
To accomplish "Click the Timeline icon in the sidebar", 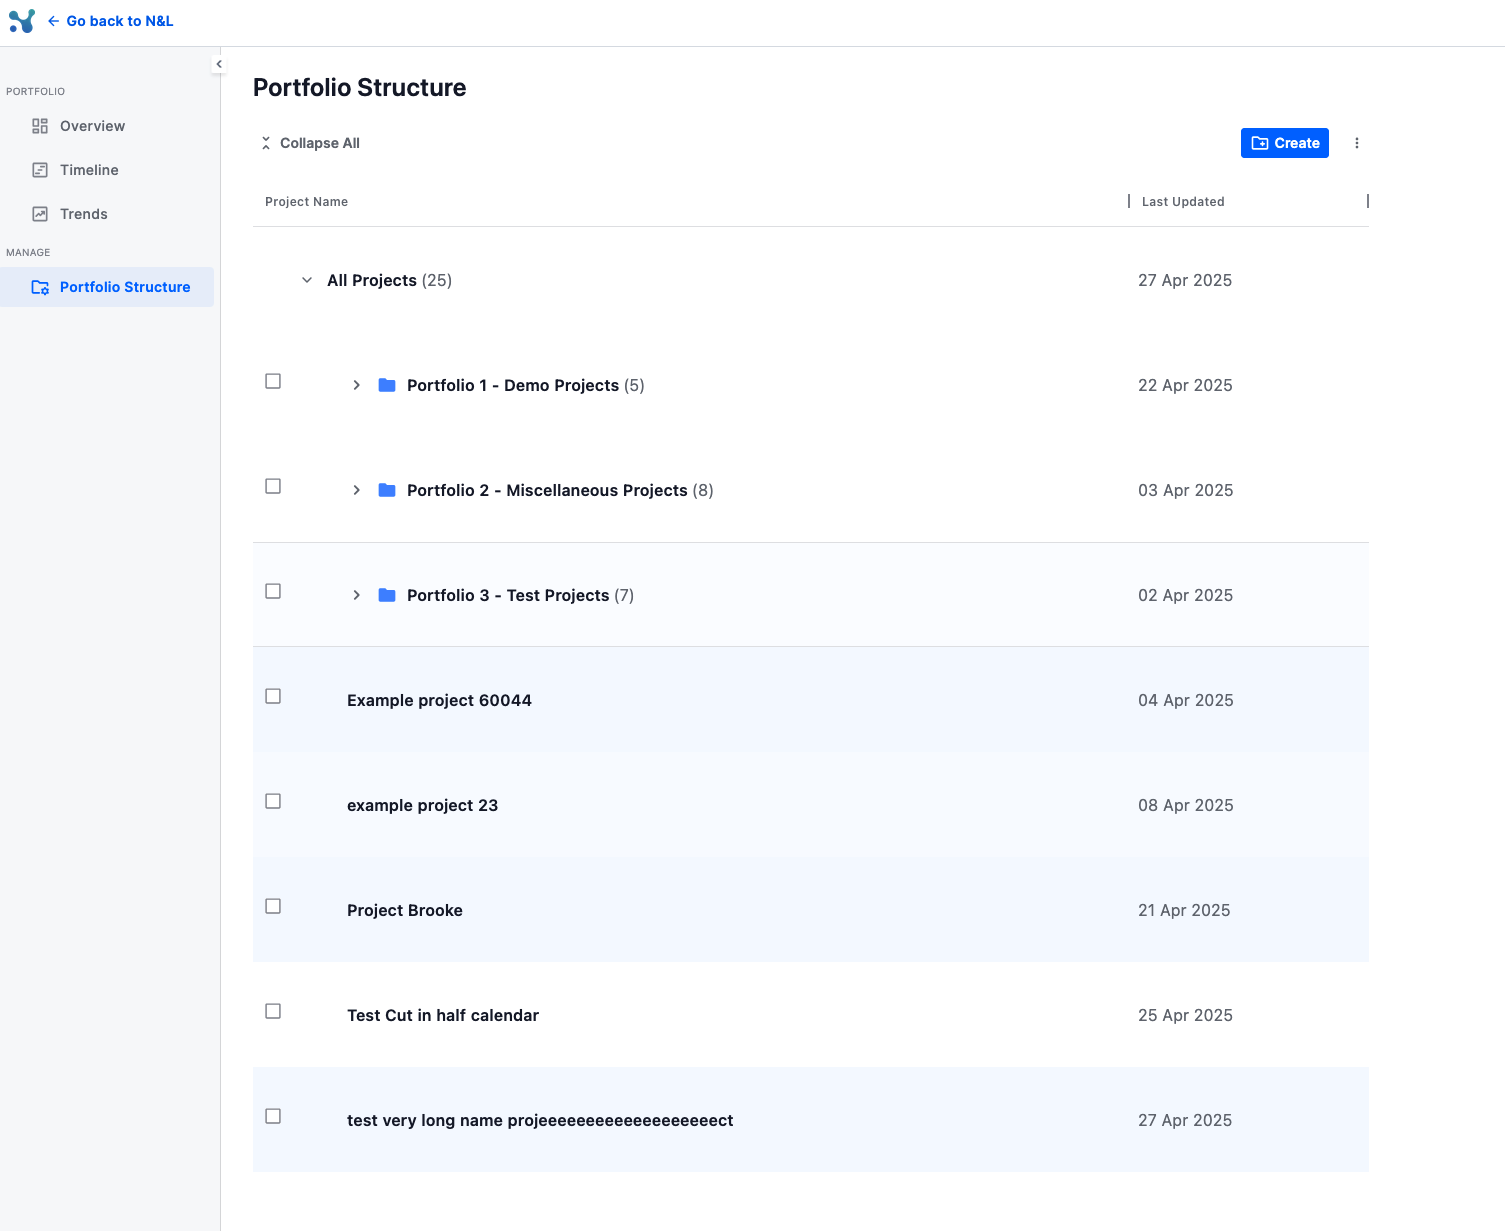I will 40,170.
